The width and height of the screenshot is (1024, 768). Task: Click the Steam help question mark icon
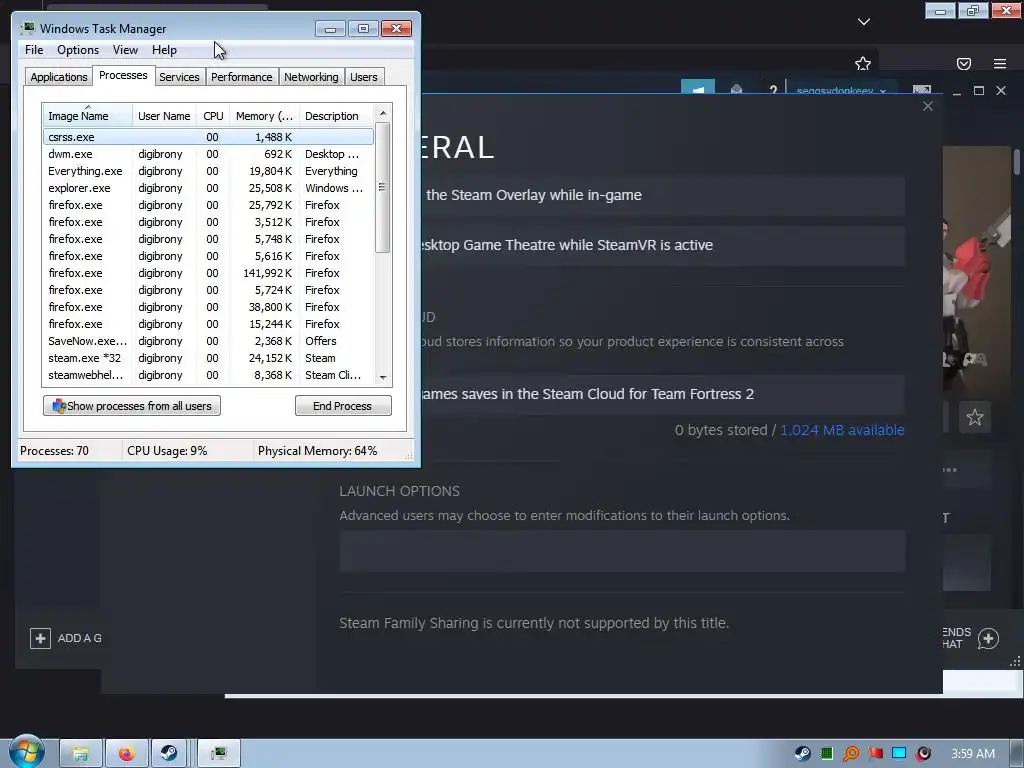pyautogui.click(x=773, y=90)
